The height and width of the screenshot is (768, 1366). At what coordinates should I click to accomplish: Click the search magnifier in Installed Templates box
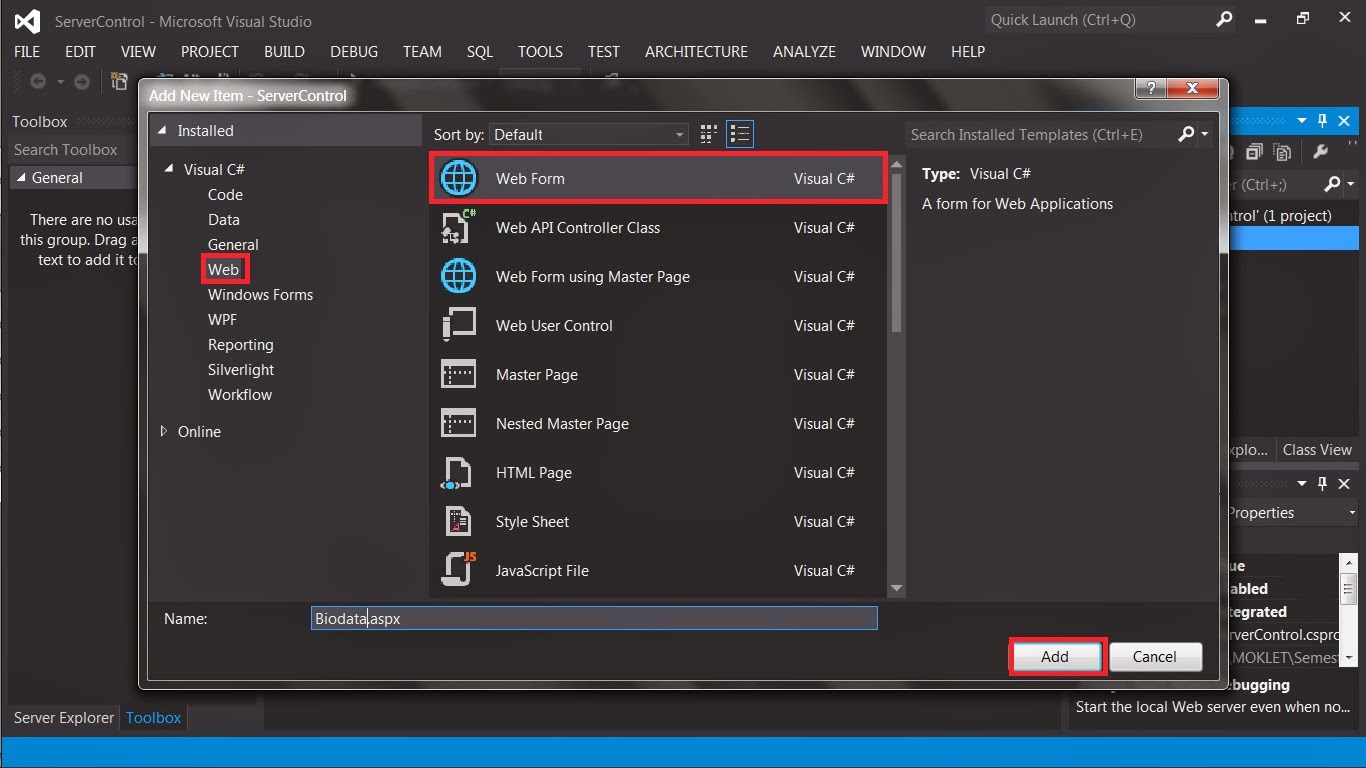1186,134
